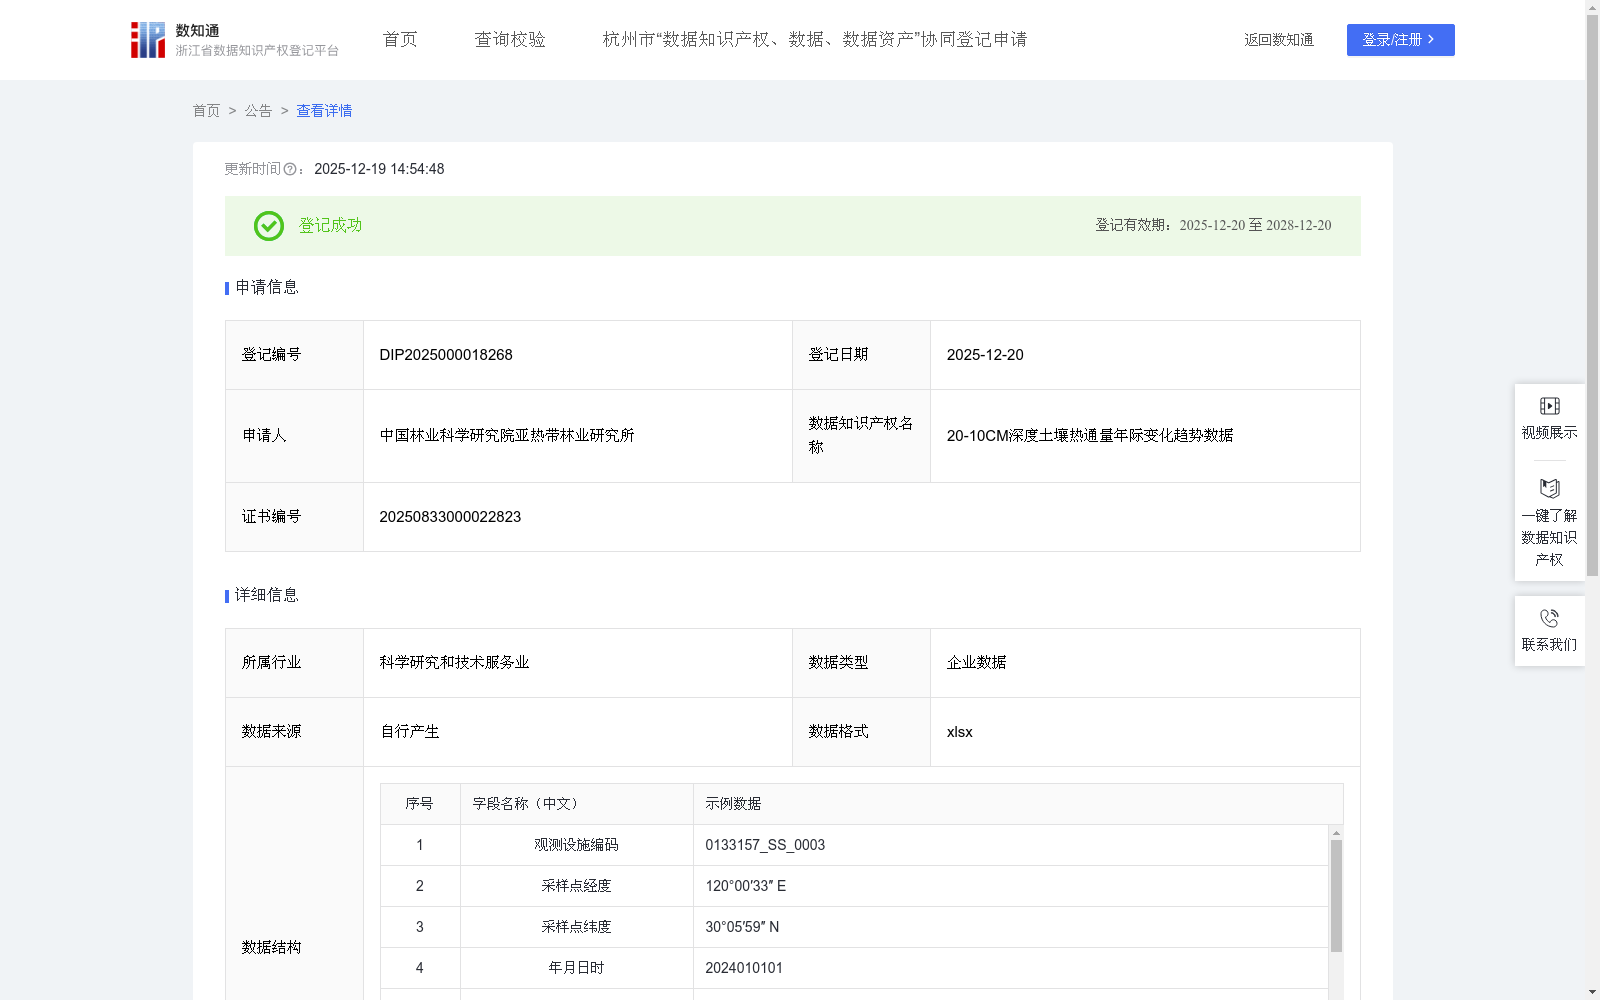This screenshot has height=1000, width=1600.
Task: Click industry value 科学研究和技术服务业
Action: point(454,663)
